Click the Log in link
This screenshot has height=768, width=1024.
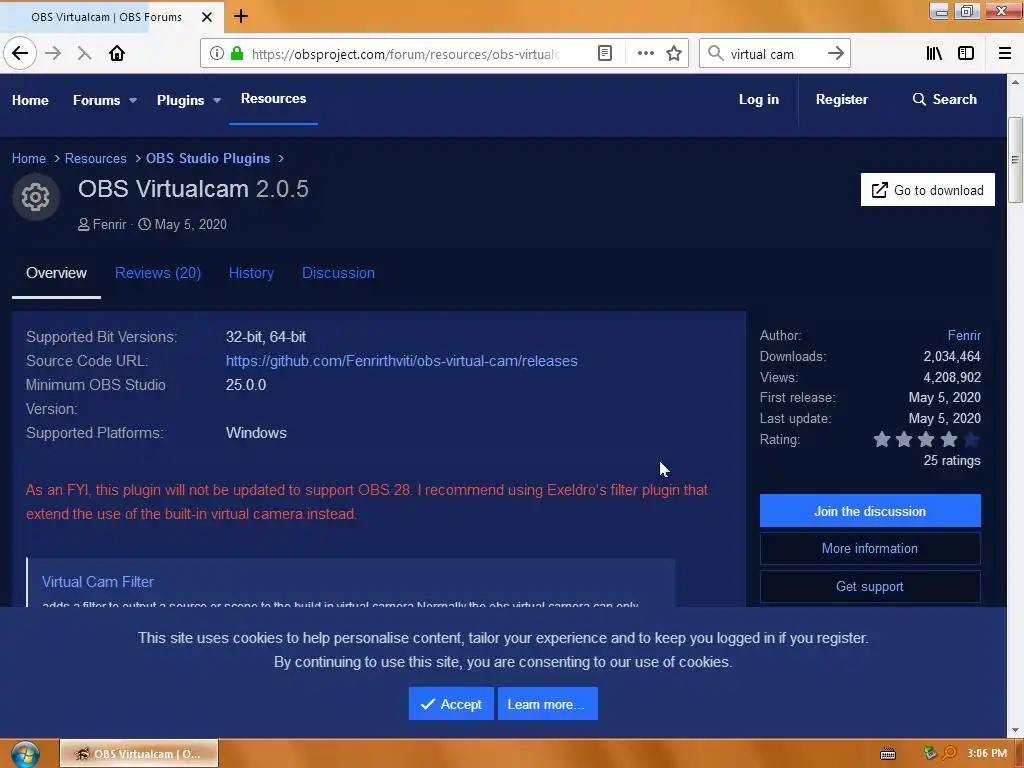(x=758, y=99)
